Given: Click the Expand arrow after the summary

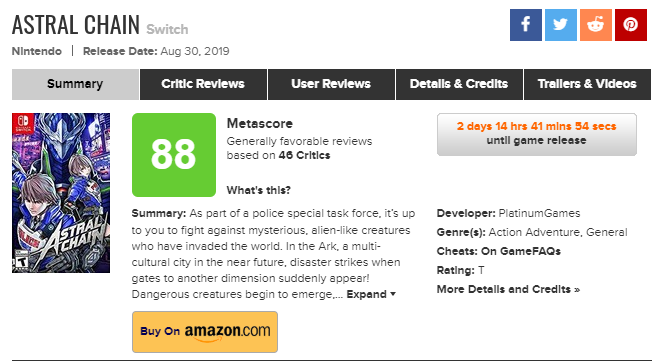Looking at the screenshot, I should pos(371,294).
